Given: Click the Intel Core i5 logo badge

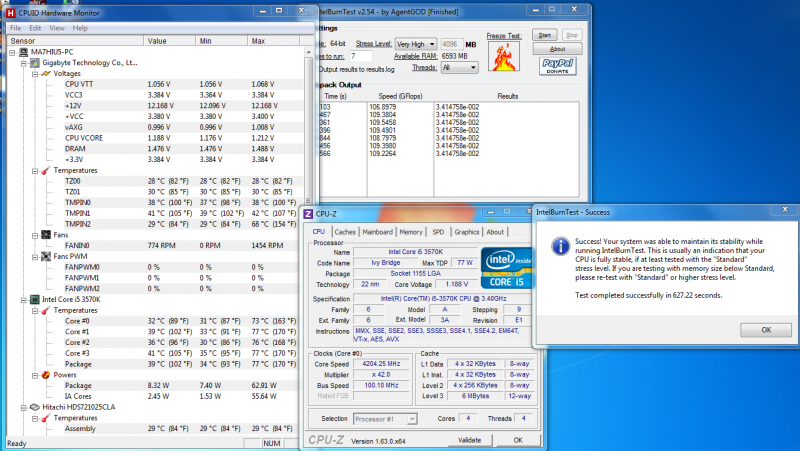Looking at the screenshot, I should click(x=506, y=268).
